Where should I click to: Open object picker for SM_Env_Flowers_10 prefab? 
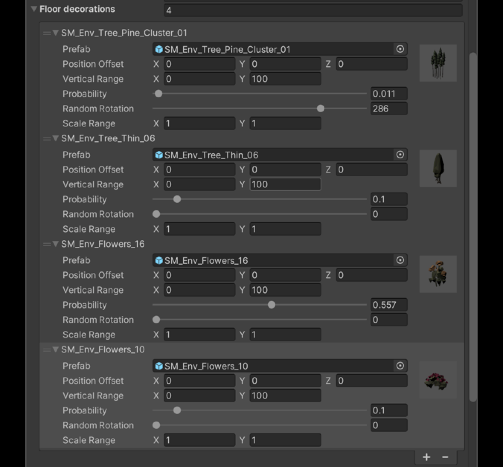point(400,366)
